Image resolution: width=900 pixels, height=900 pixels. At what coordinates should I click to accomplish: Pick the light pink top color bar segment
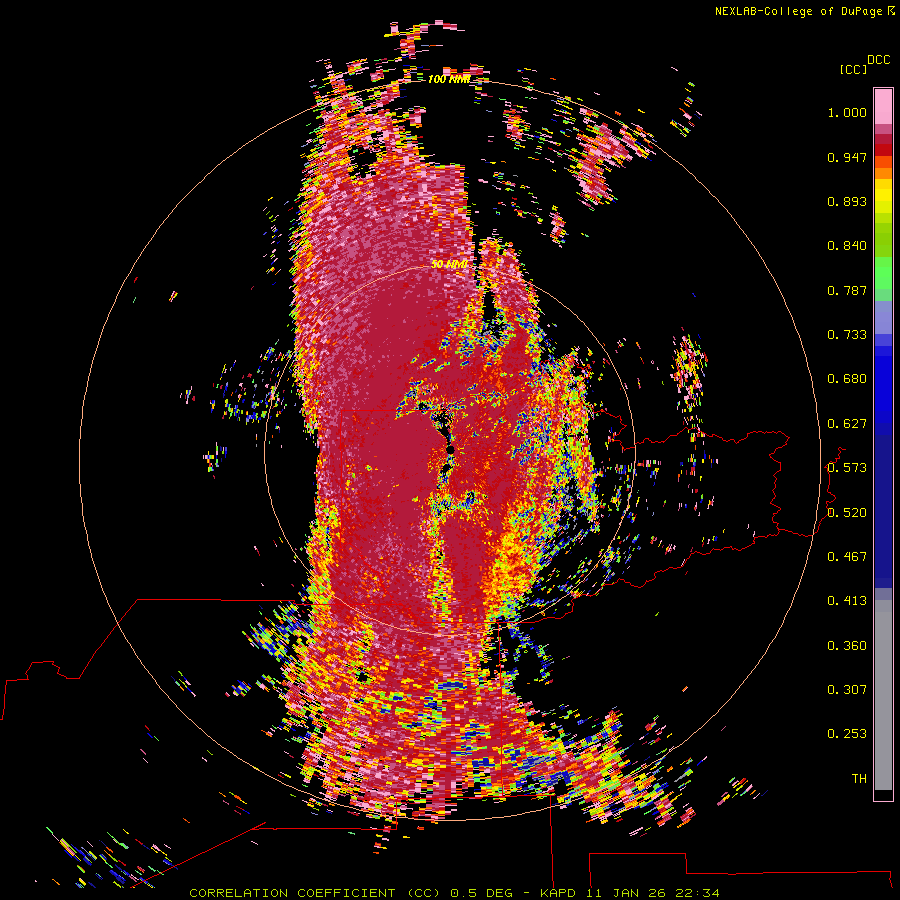click(883, 106)
